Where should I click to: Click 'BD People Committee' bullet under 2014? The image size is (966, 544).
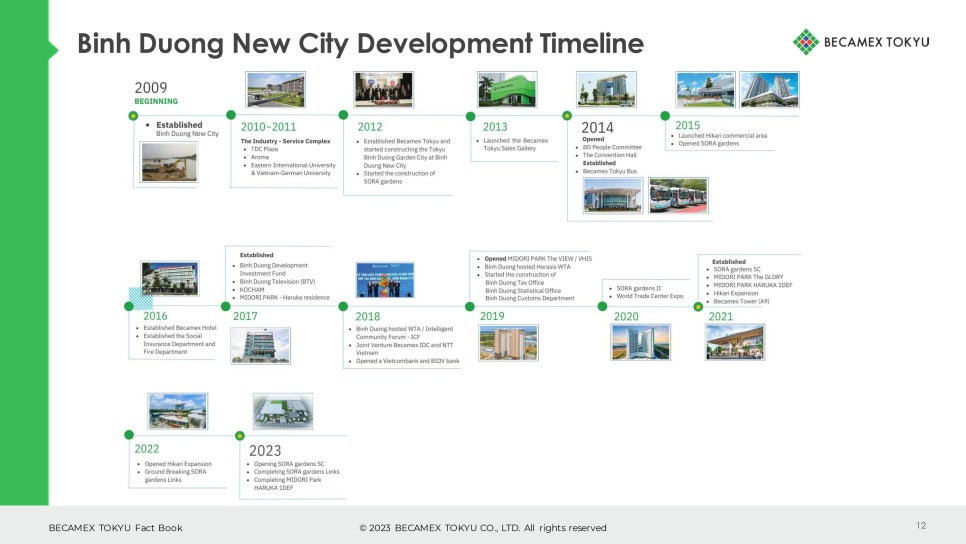coord(612,147)
